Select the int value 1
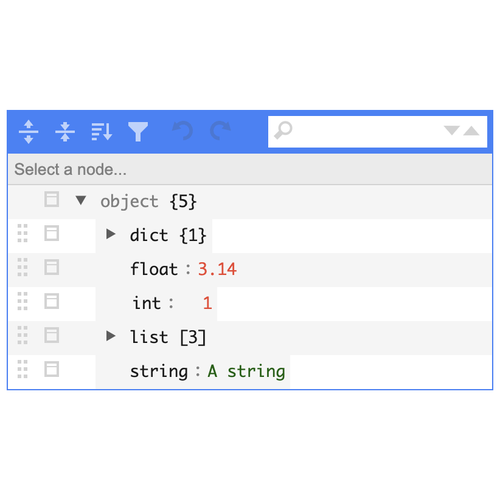The width and height of the screenshot is (500, 500). [207, 303]
